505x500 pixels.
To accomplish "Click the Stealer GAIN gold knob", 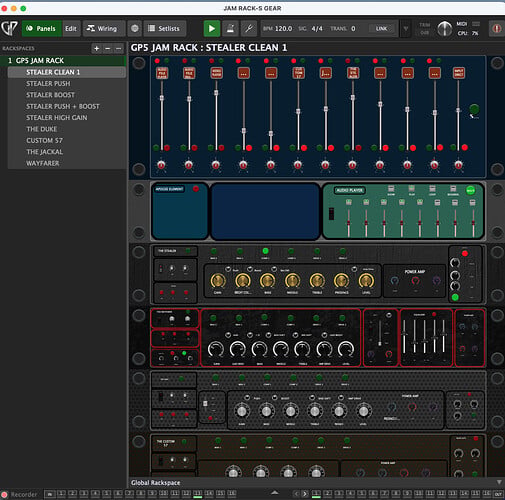I will point(218,281).
